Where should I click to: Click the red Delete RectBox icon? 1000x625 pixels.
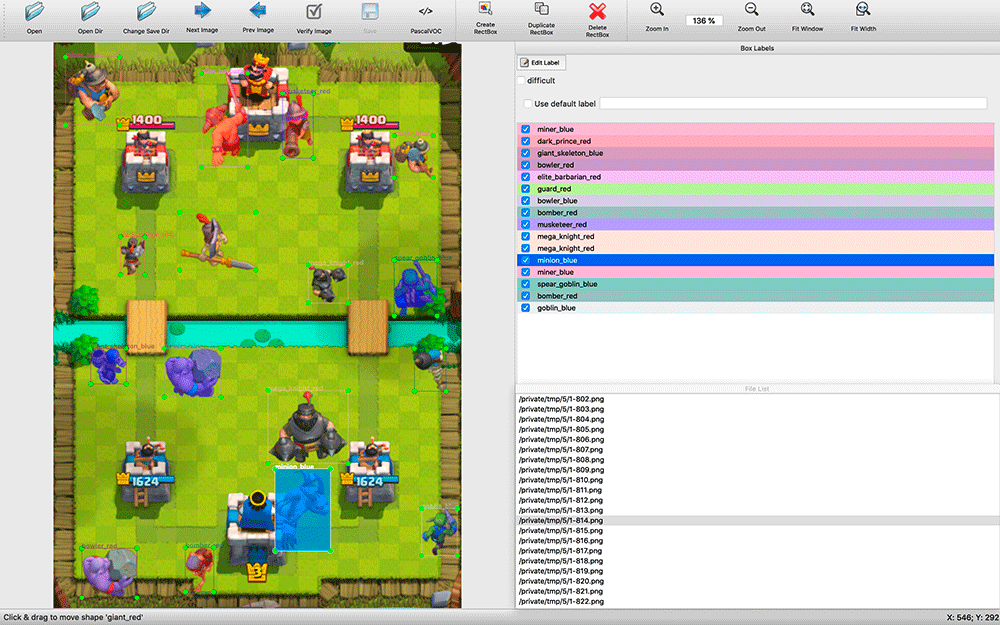point(598,11)
